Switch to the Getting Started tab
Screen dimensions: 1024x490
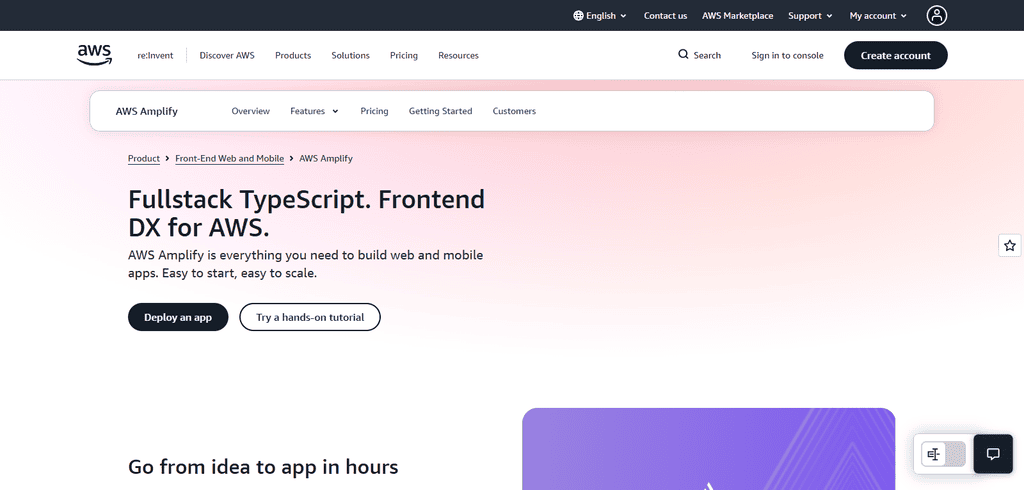(440, 111)
